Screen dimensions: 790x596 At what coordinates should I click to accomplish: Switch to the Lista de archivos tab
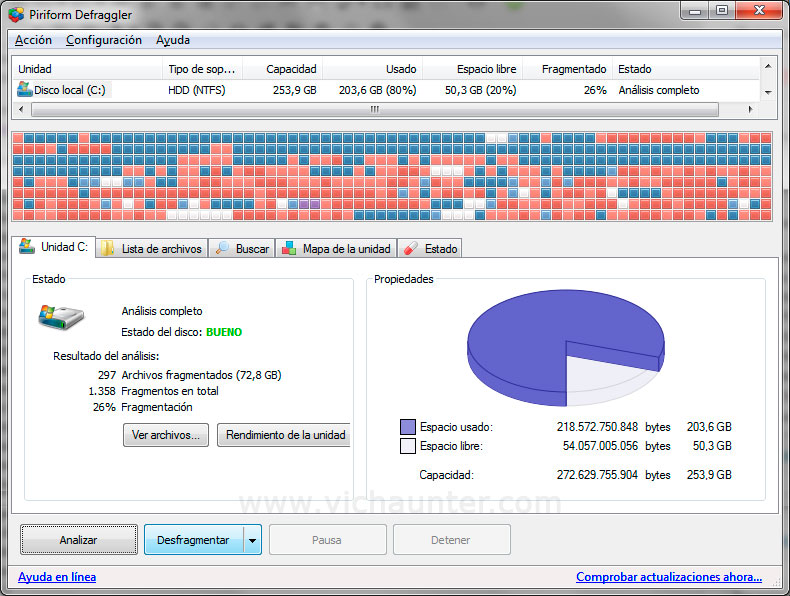pos(152,248)
